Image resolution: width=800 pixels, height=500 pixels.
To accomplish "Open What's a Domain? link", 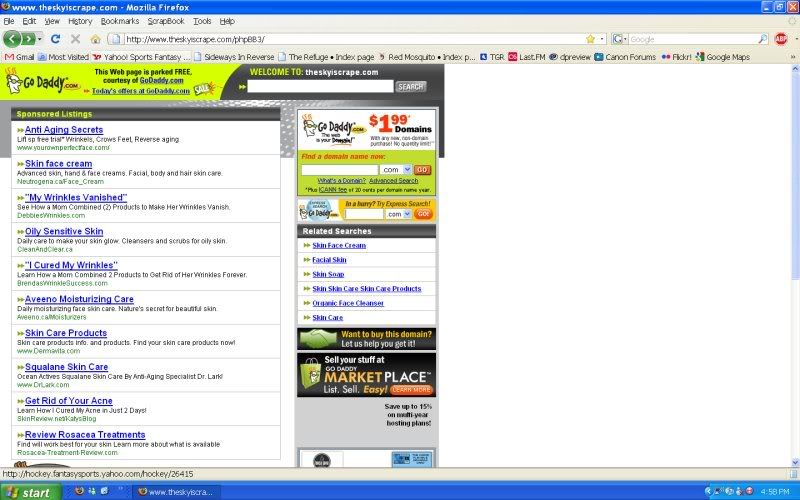I will pos(341,181).
